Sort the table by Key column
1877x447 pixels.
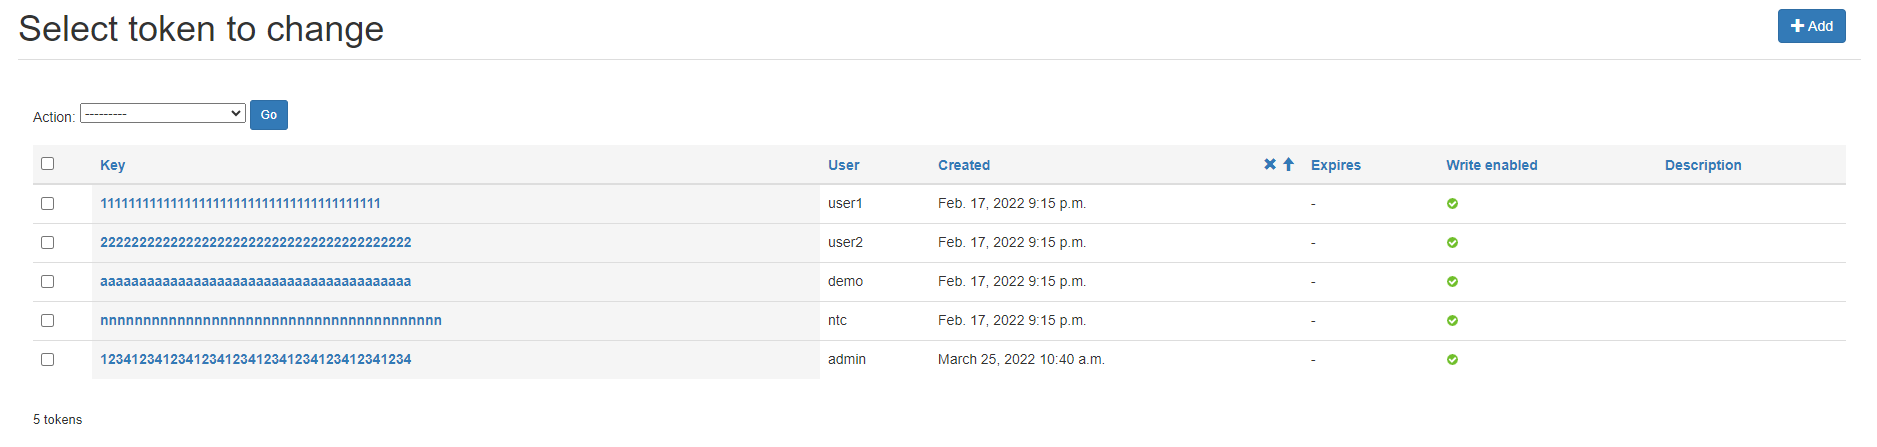point(112,165)
